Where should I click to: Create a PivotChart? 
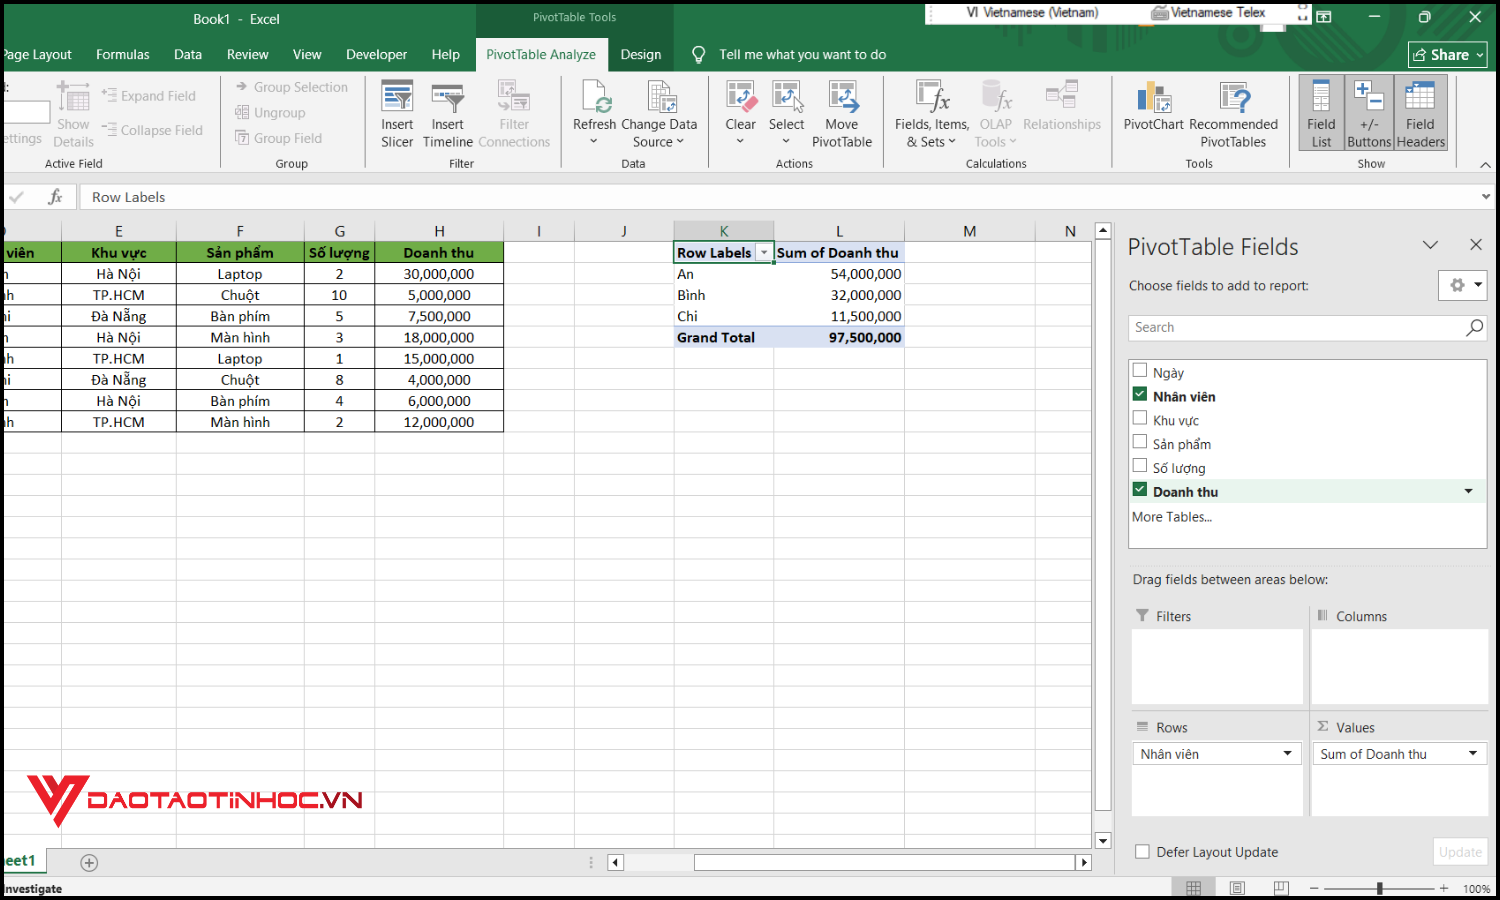coord(1152,112)
